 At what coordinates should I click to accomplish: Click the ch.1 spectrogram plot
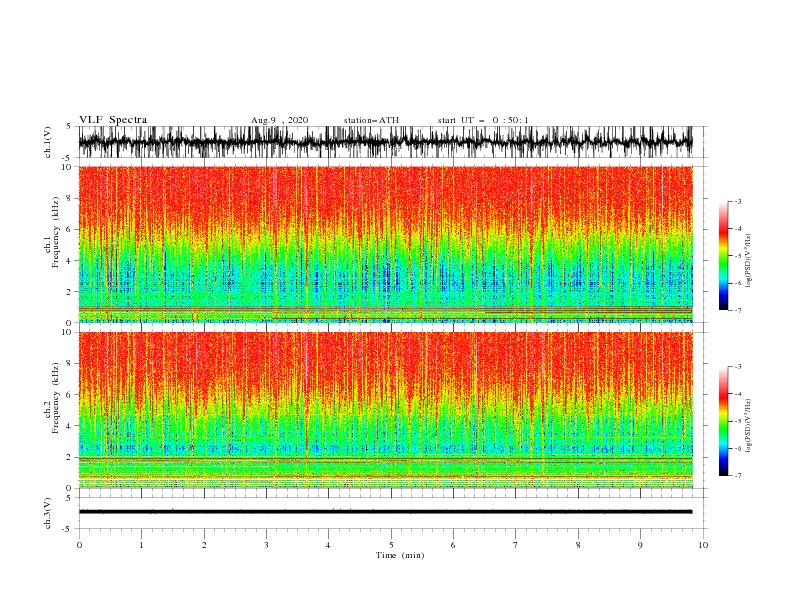tap(385, 244)
